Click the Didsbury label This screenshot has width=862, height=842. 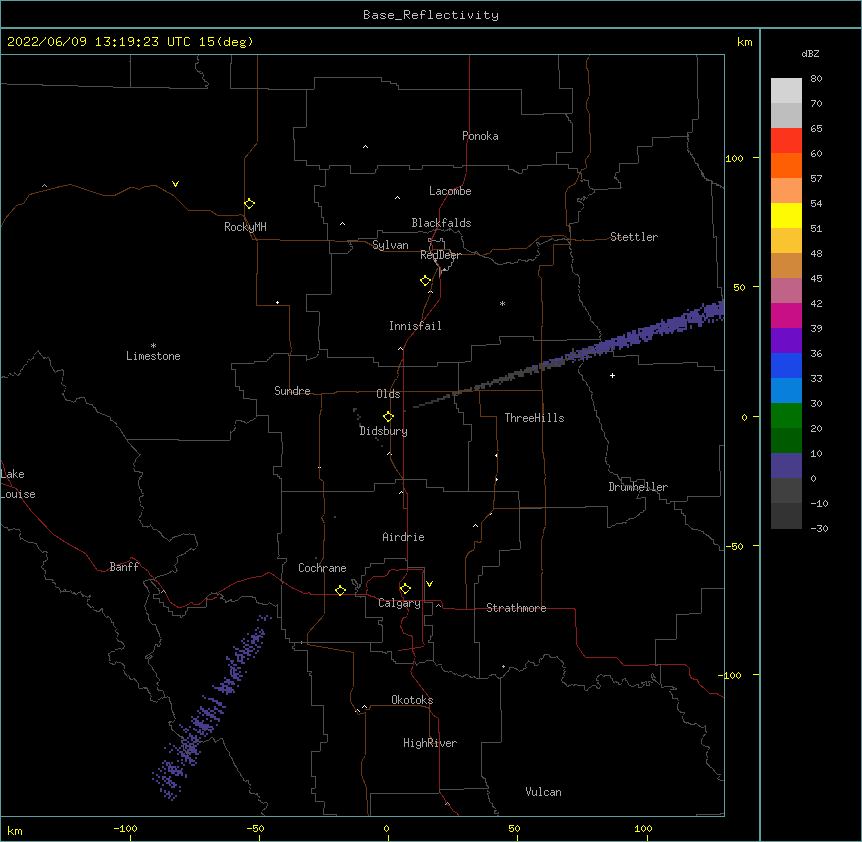[383, 431]
